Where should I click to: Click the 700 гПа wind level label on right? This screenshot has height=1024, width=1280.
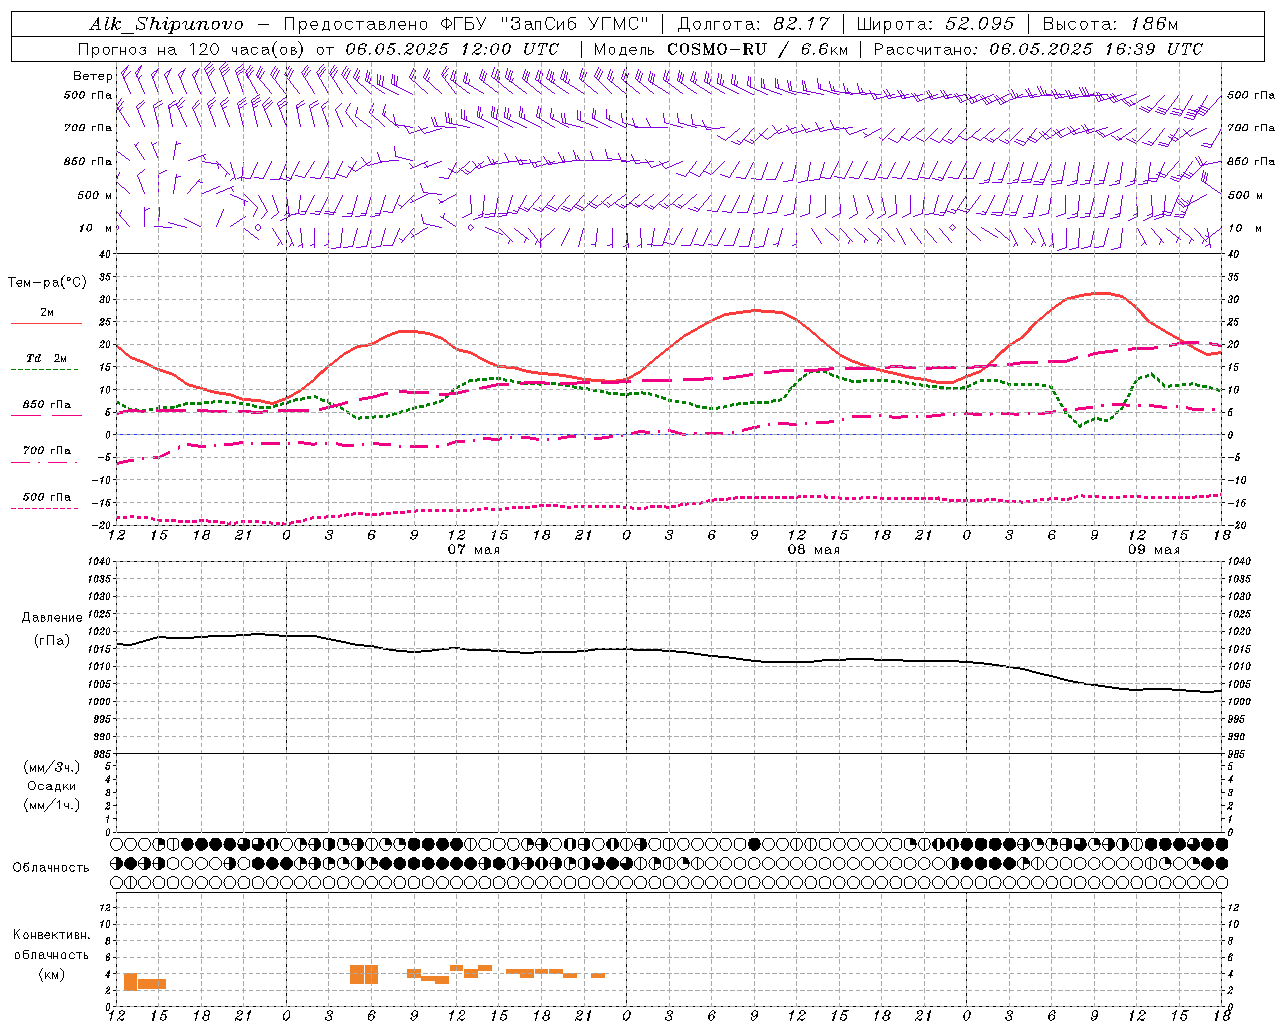click(1251, 128)
